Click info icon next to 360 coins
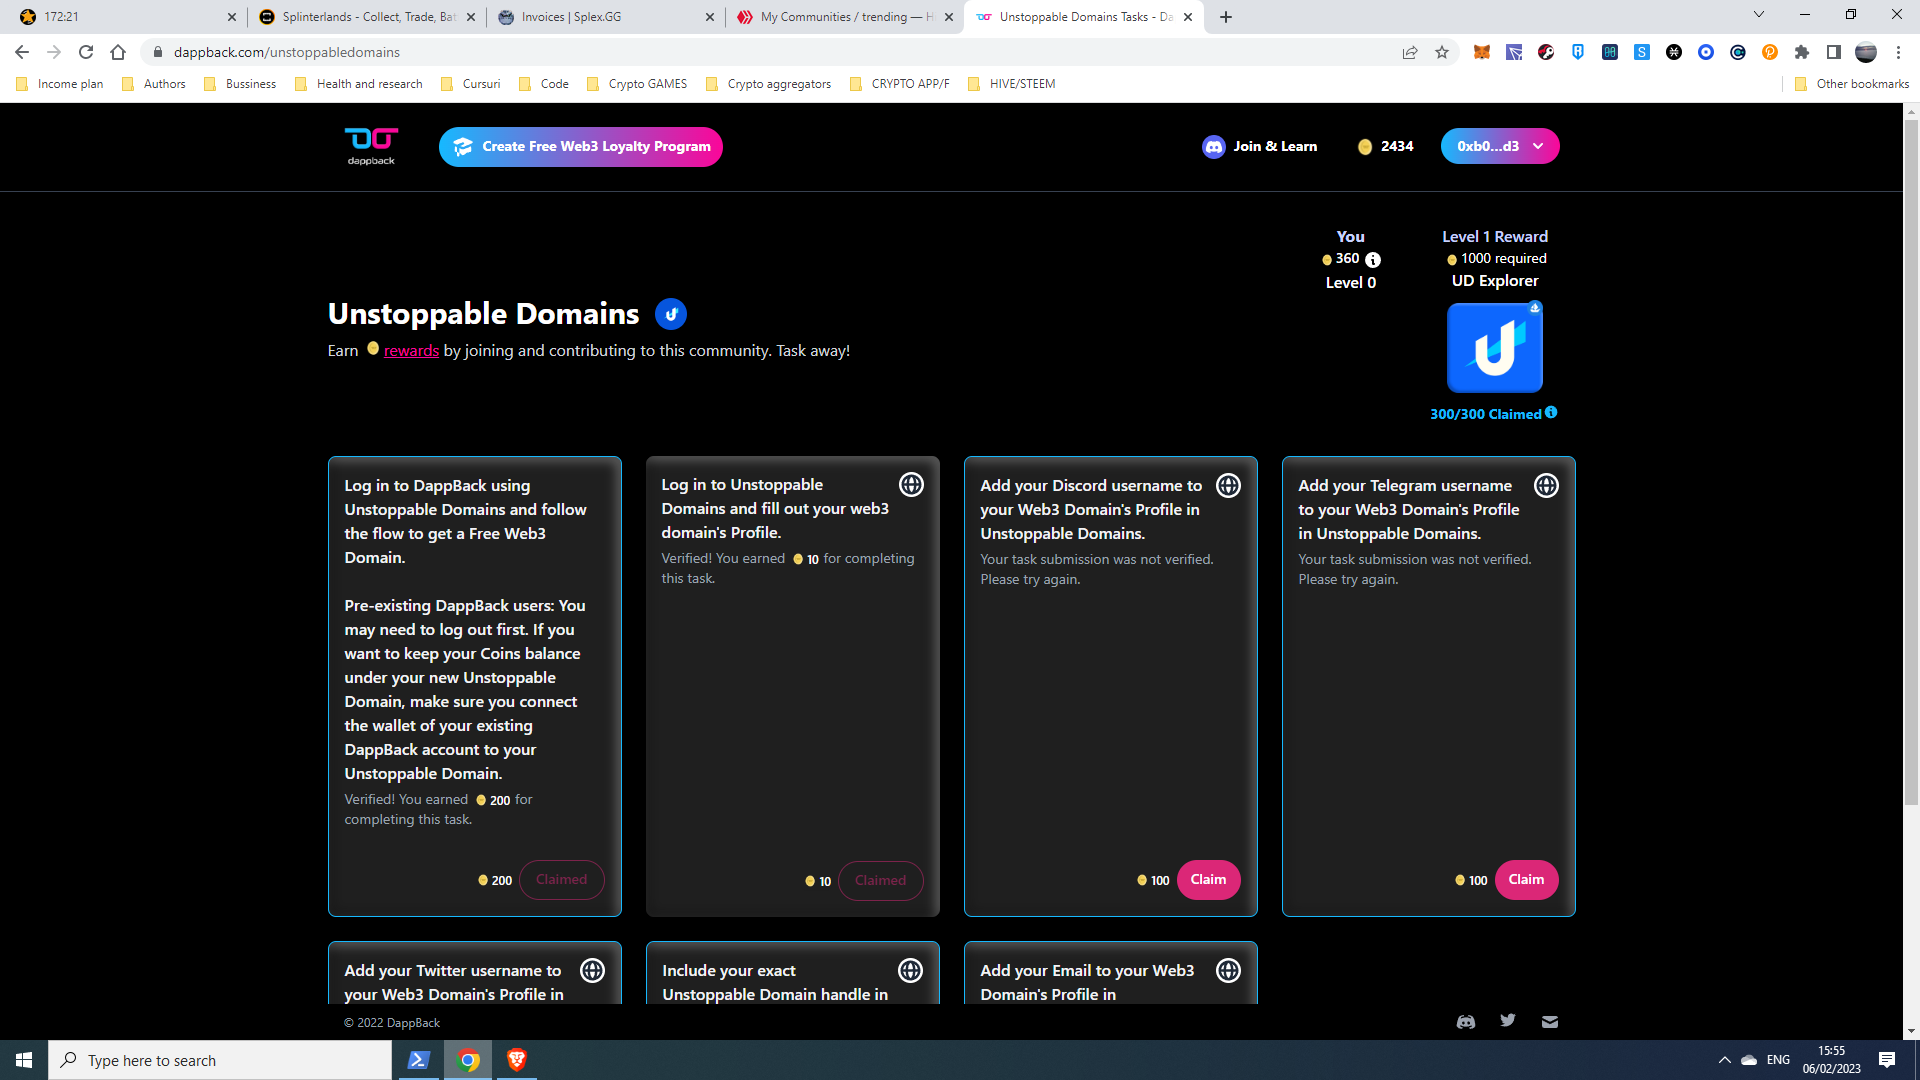 (1373, 260)
